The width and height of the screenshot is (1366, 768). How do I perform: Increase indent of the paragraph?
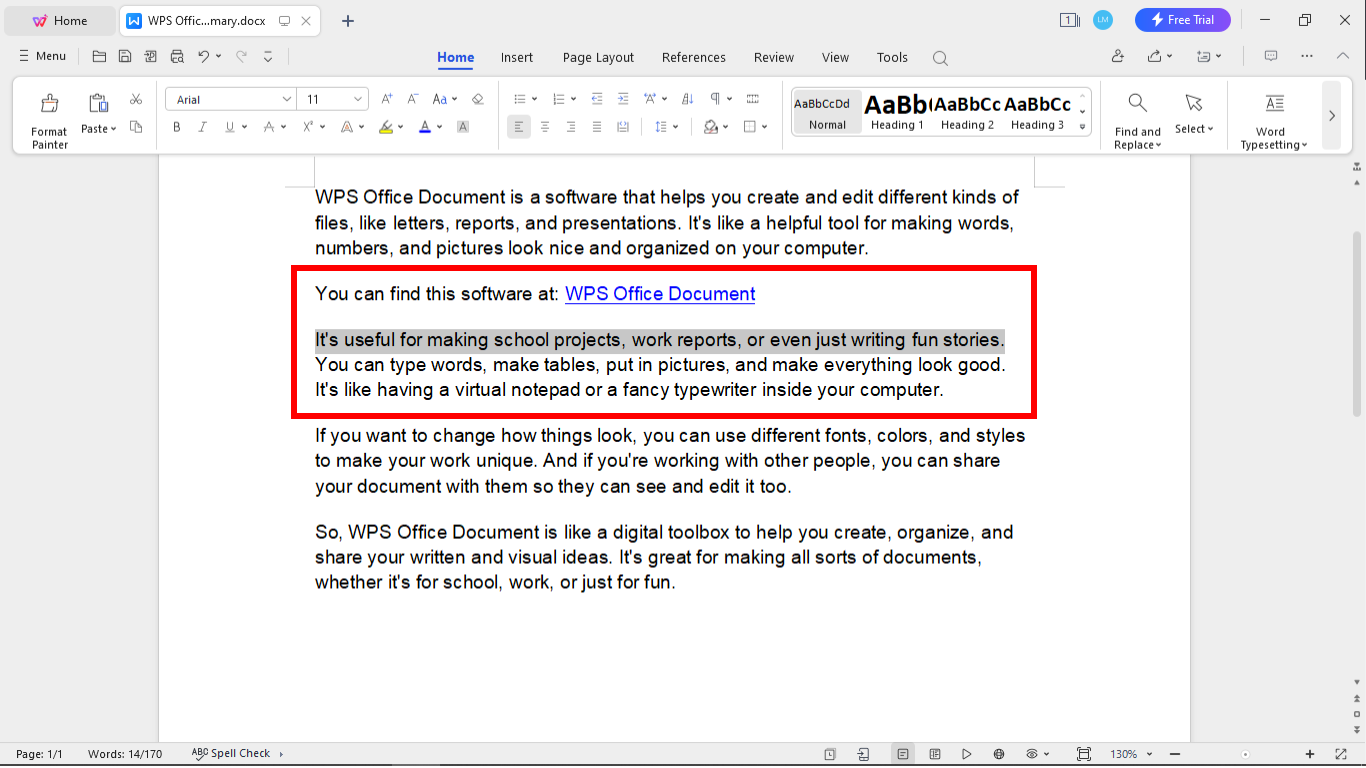click(x=623, y=98)
